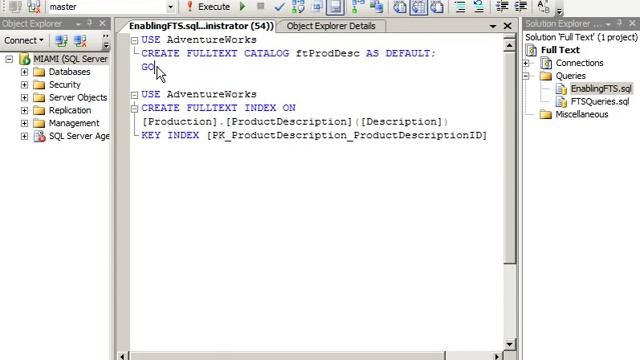Image resolution: width=640 pixels, height=360 pixels.
Task: Expand the SQL Server Agent node
Action: [x=24, y=136]
